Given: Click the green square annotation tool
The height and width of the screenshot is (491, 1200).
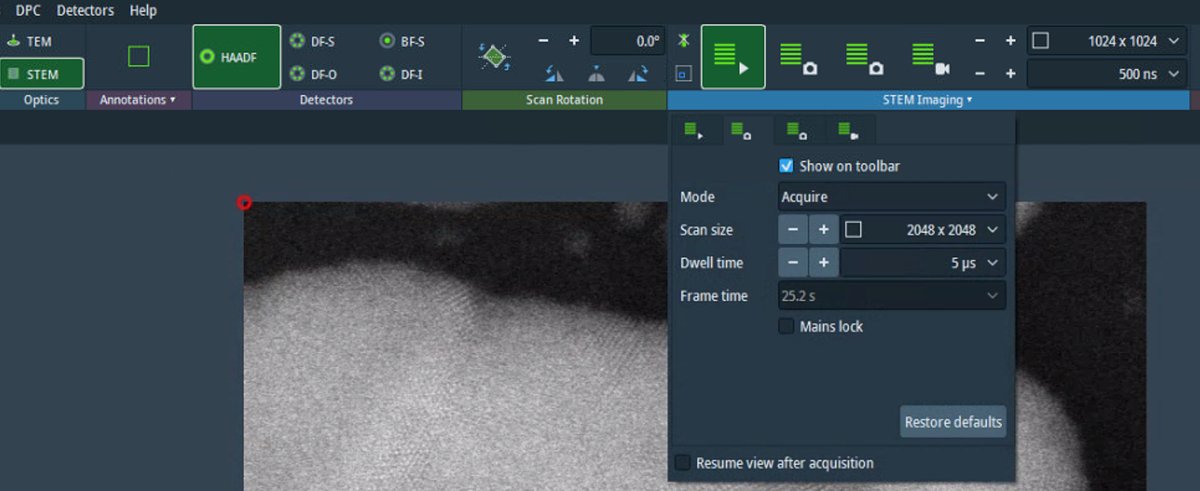Looking at the screenshot, I should (138, 57).
